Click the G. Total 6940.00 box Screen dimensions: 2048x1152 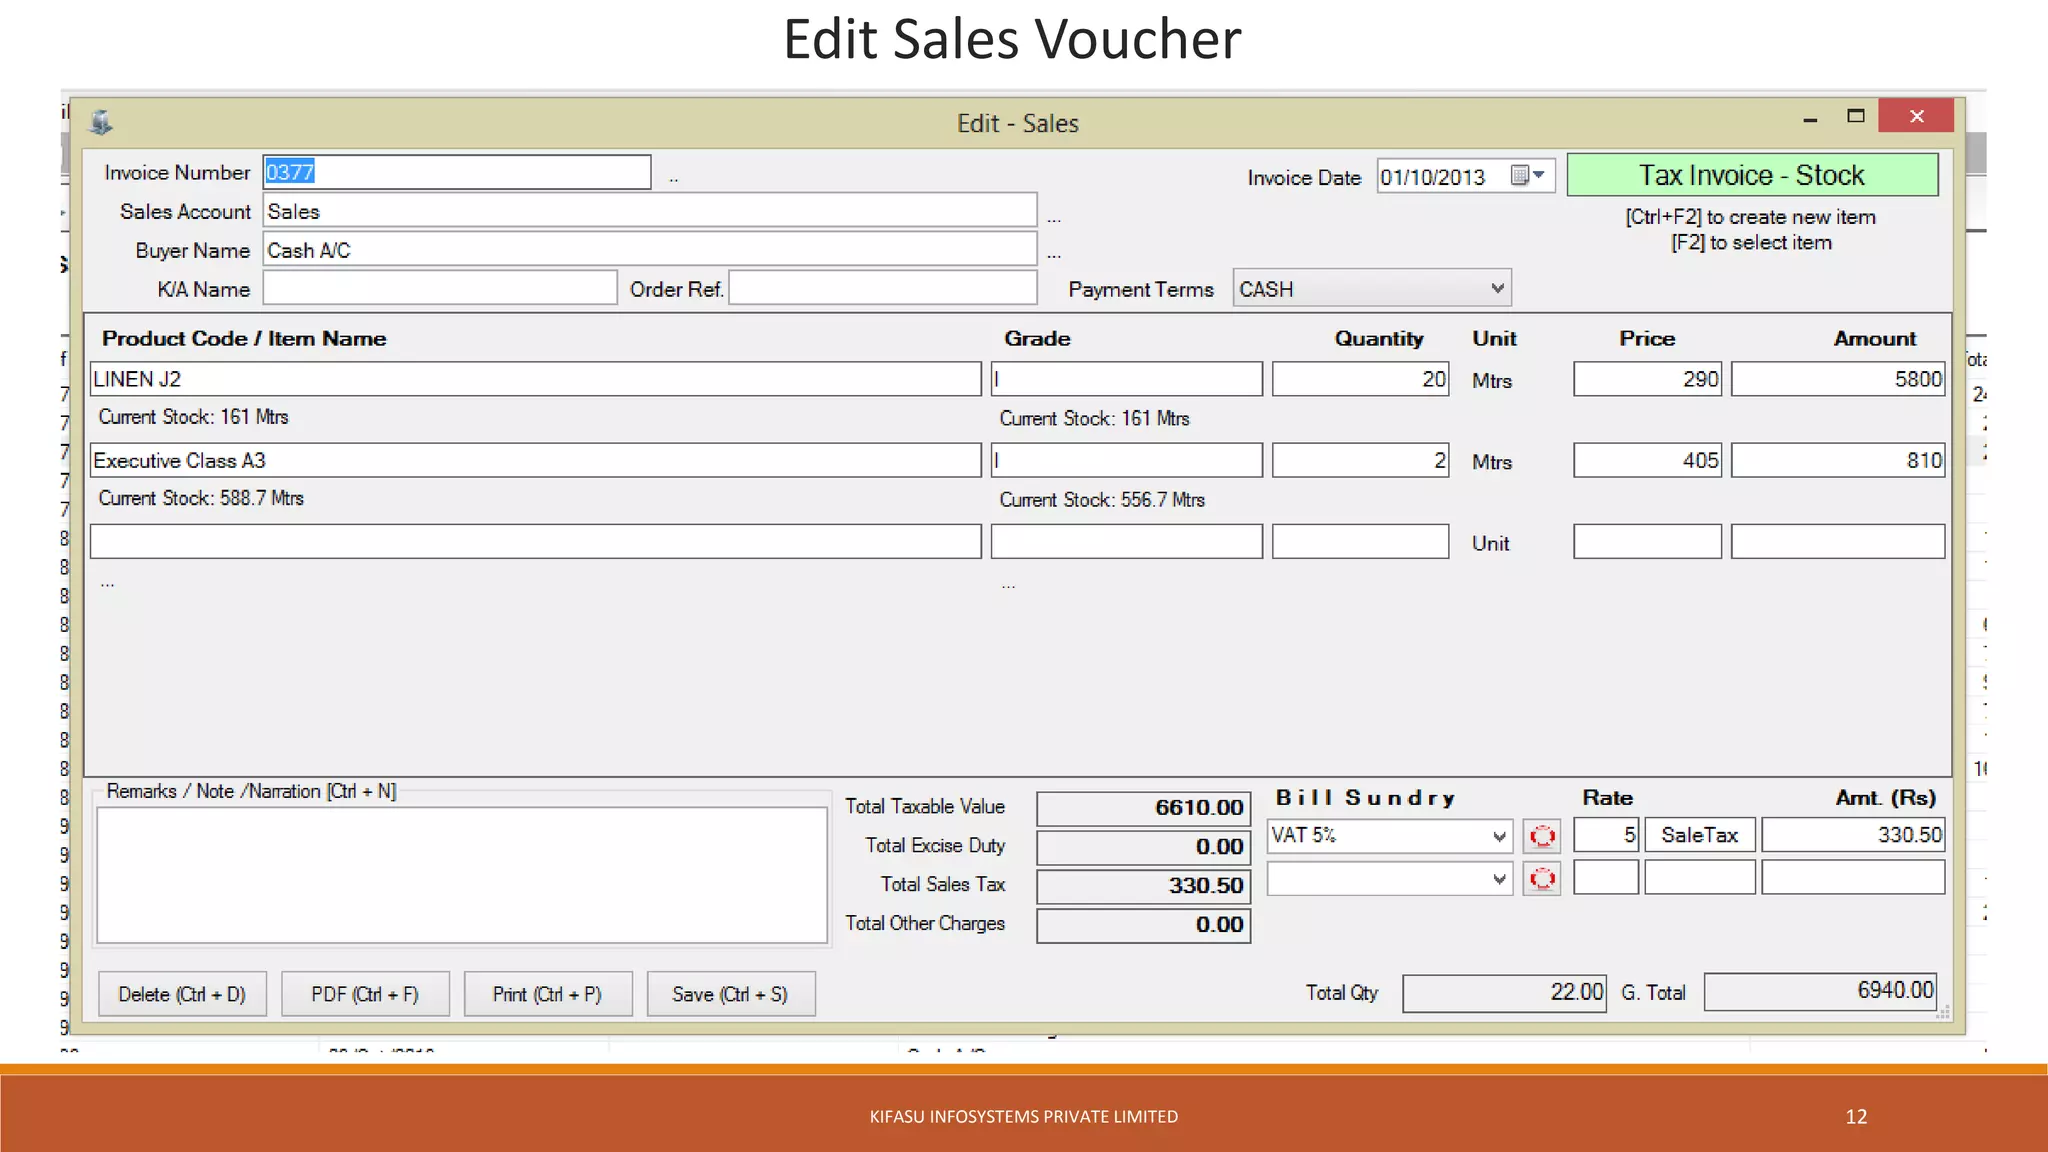click(x=1820, y=991)
